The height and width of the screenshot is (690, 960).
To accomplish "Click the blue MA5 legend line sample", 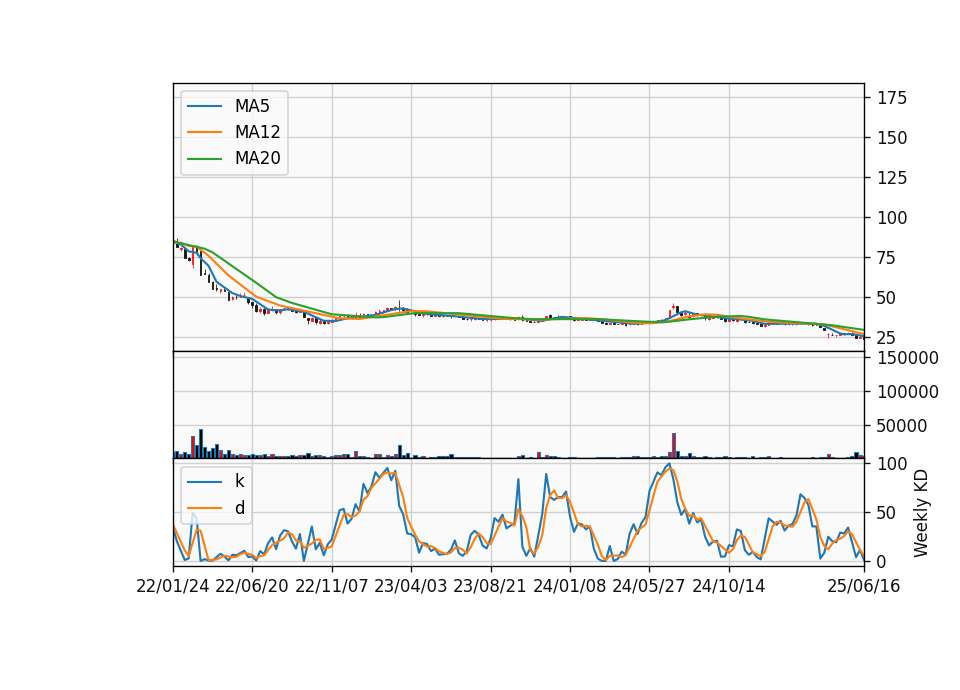I will 204,106.
